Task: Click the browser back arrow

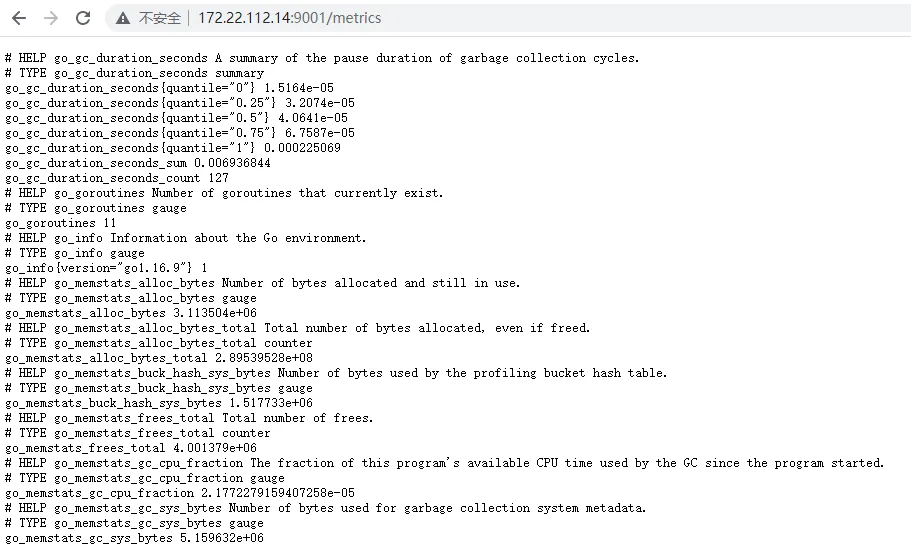Action: click(19, 18)
